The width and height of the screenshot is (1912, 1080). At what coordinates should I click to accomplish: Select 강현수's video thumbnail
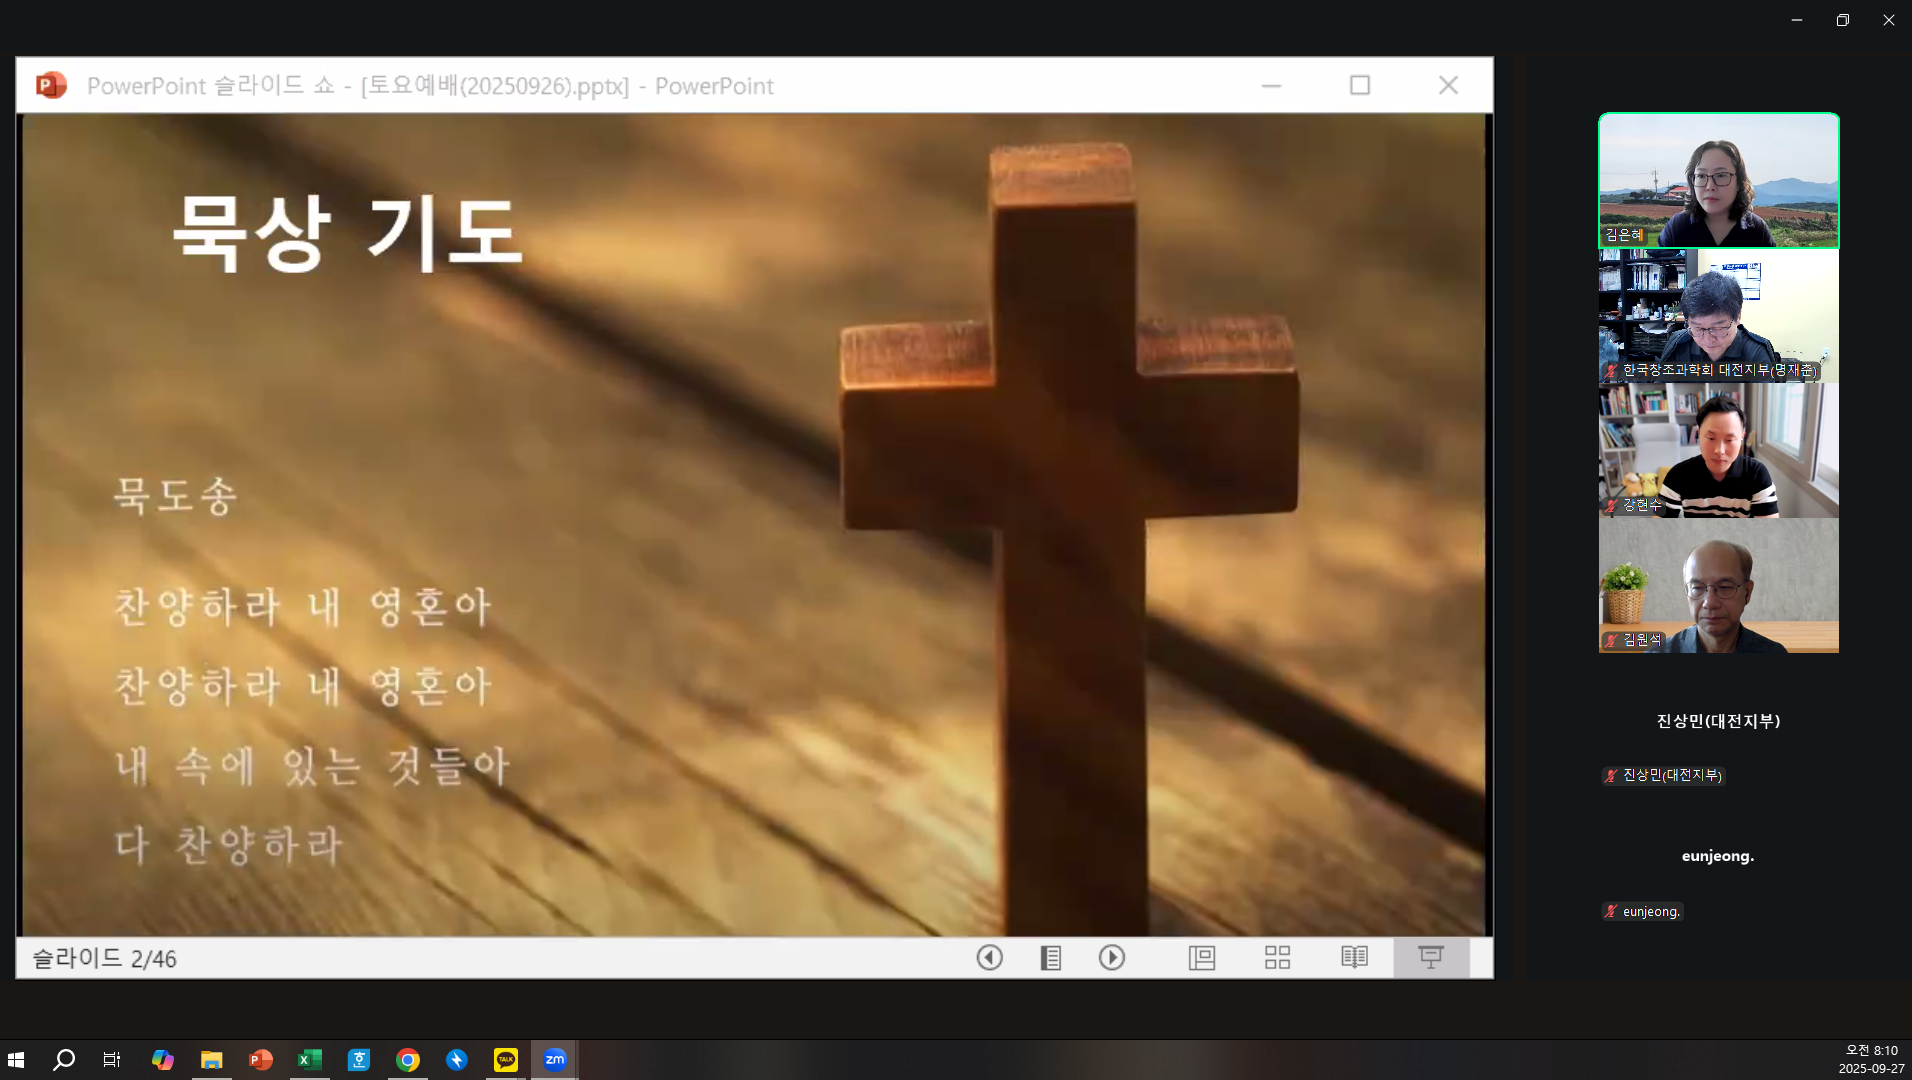click(x=1718, y=451)
